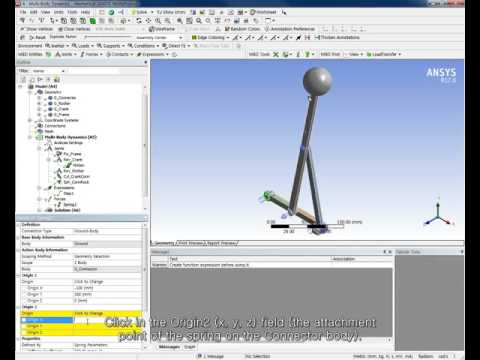Open Edge Coloring dropdown
This screenshot has width=480, height=360.
pos(211,37)
